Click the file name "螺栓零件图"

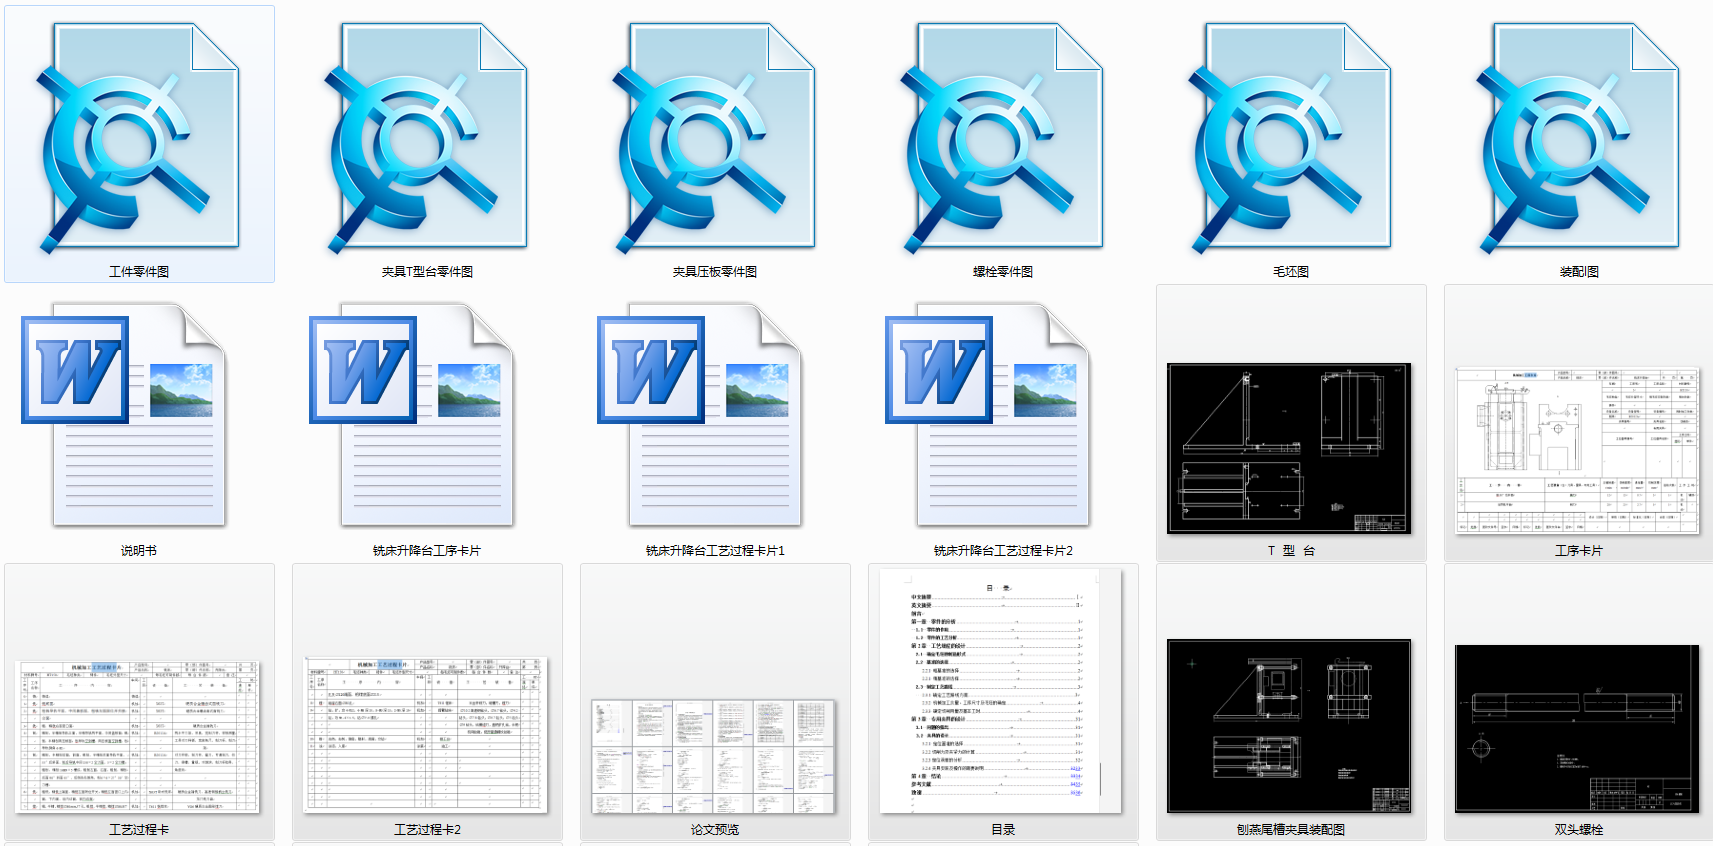tap(1003, 272)
